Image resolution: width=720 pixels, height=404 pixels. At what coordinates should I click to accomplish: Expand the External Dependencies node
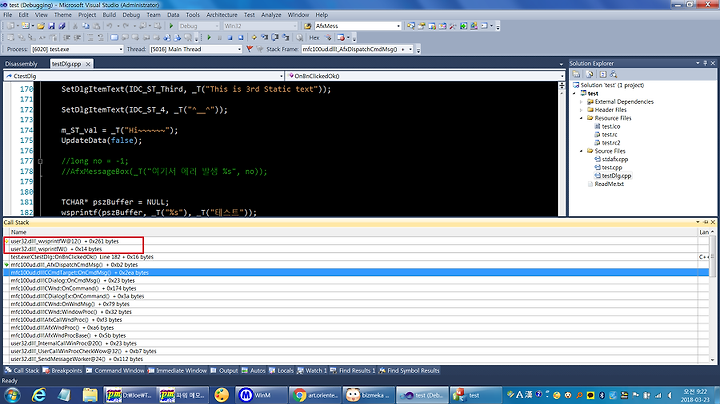[x=581, y=102]
